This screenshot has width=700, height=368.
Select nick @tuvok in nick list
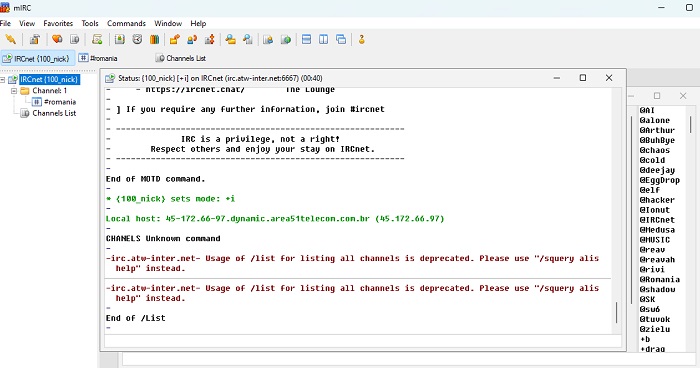click(x=654, y=319)
